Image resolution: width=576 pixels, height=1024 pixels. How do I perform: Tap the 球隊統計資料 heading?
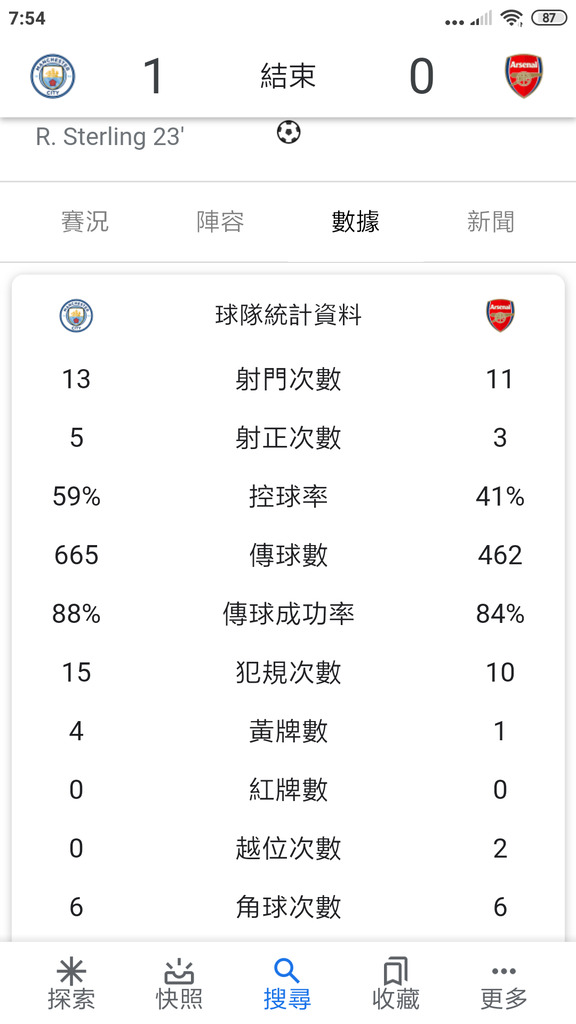(288, 315)
